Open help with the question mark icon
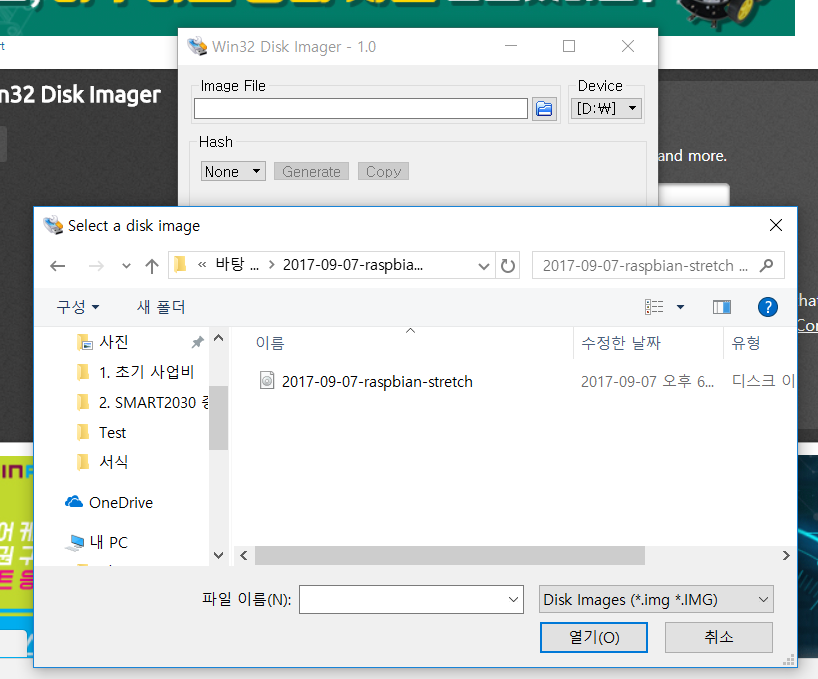Viewport: 818px width, 679px height. tap(767, 307)
